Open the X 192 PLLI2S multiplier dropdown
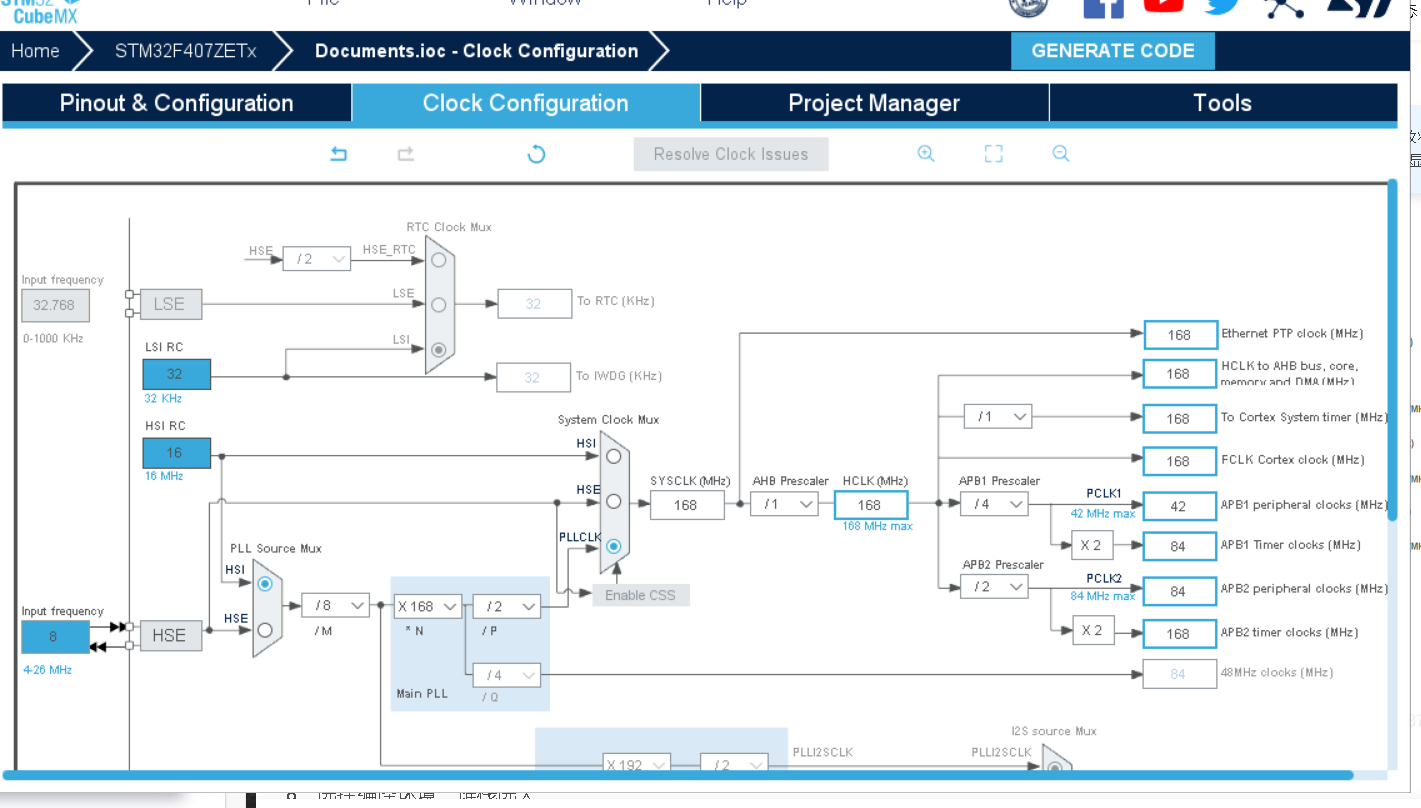1421x808 pixels. [x=636, y=764]
